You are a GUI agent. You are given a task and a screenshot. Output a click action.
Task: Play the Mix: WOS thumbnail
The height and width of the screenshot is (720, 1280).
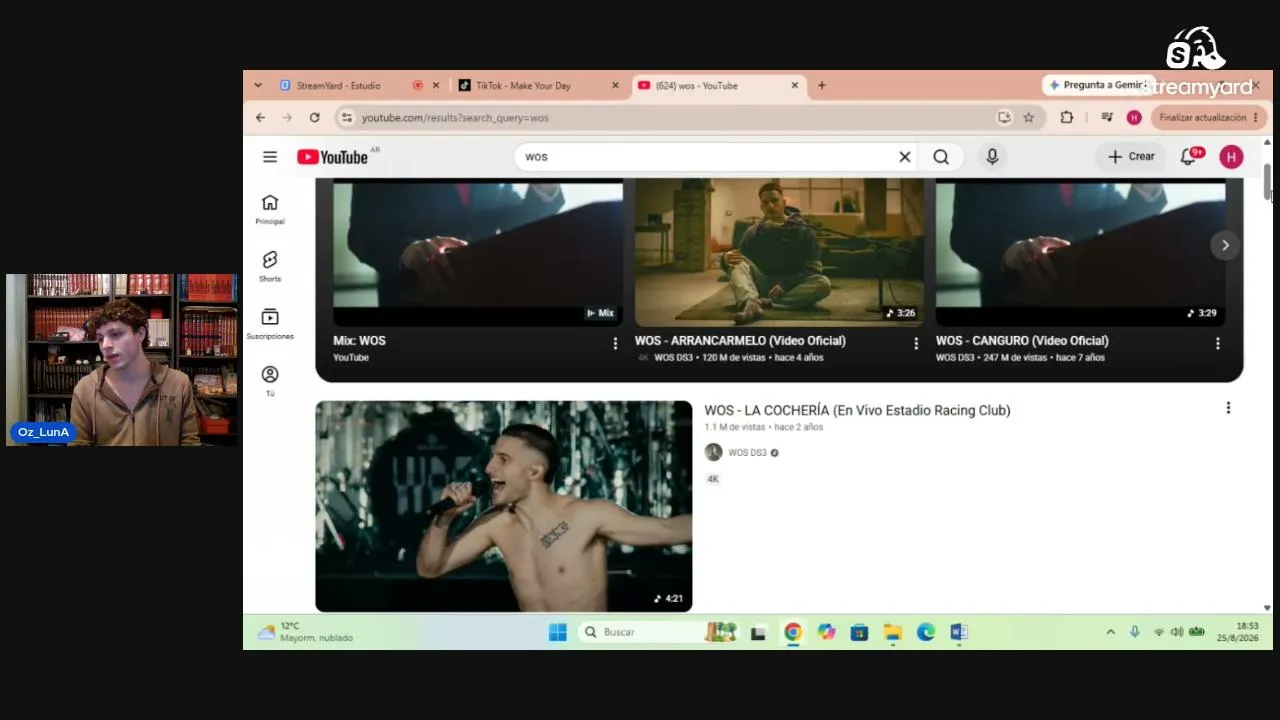(x=478, y=253)
